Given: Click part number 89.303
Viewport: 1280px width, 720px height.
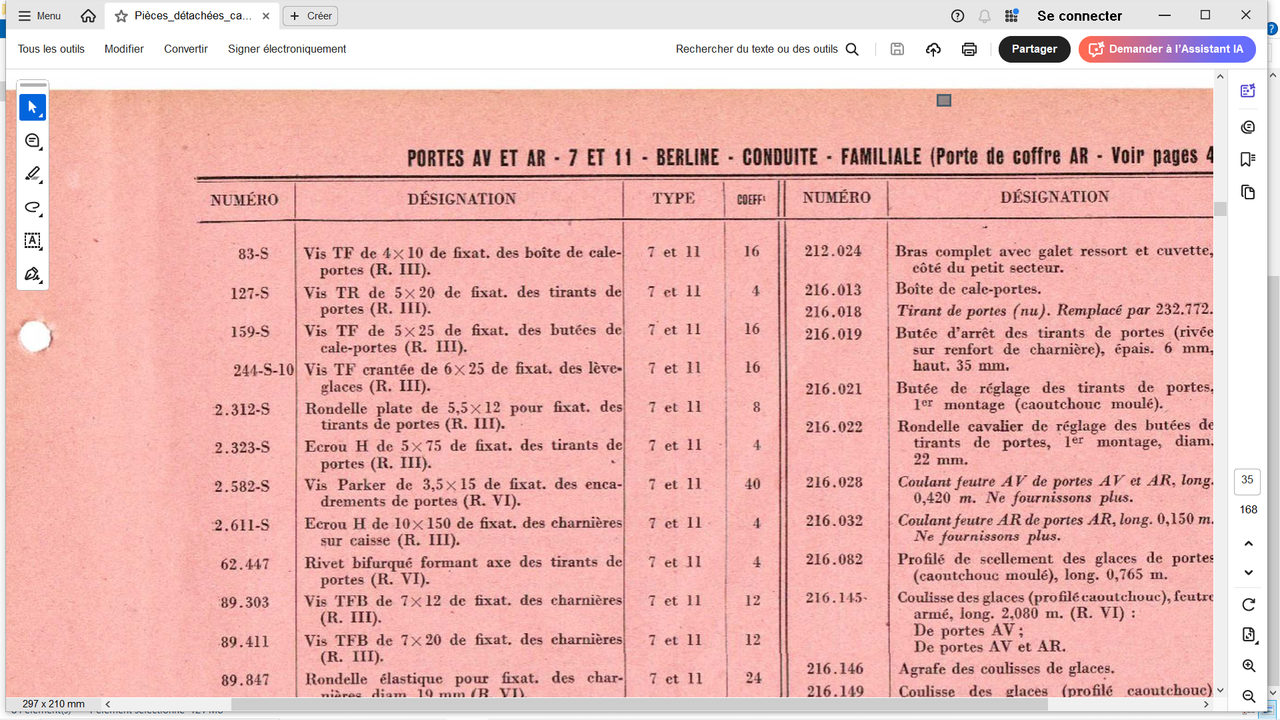Looking at the screenshot, I should coord(245,602).
